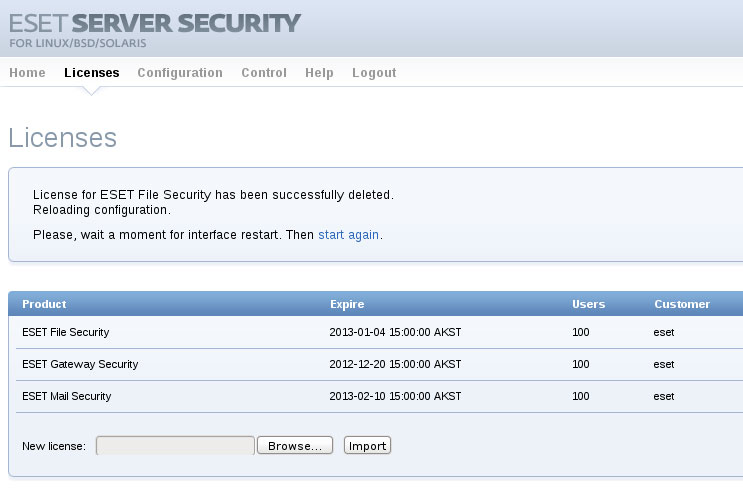The width and height of the screenshot is (743, 500).
Task: Follow the "start again" link
Action: 349,235
